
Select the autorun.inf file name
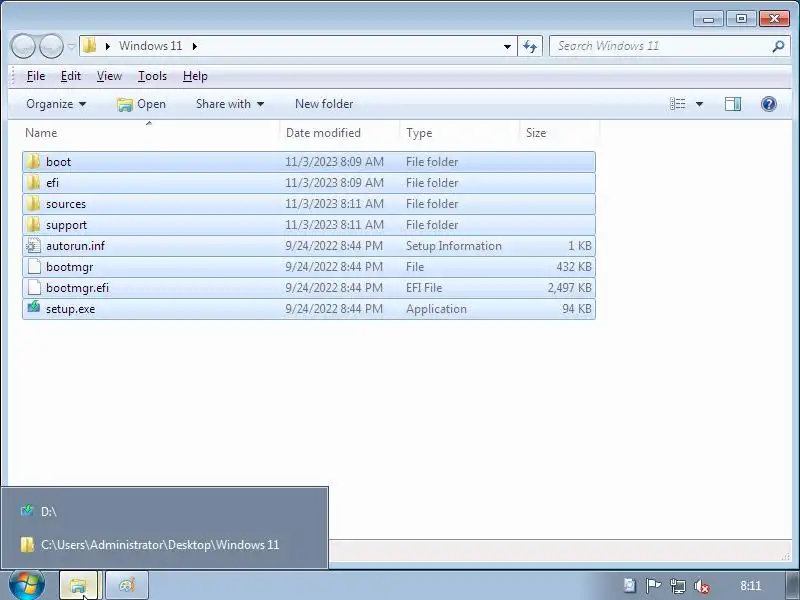click(x=76, y=246)
